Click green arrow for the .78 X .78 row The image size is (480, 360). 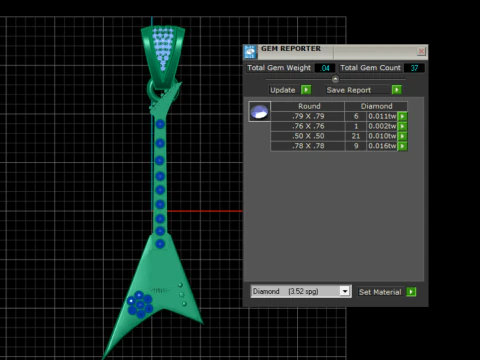[x=403, y=146]
